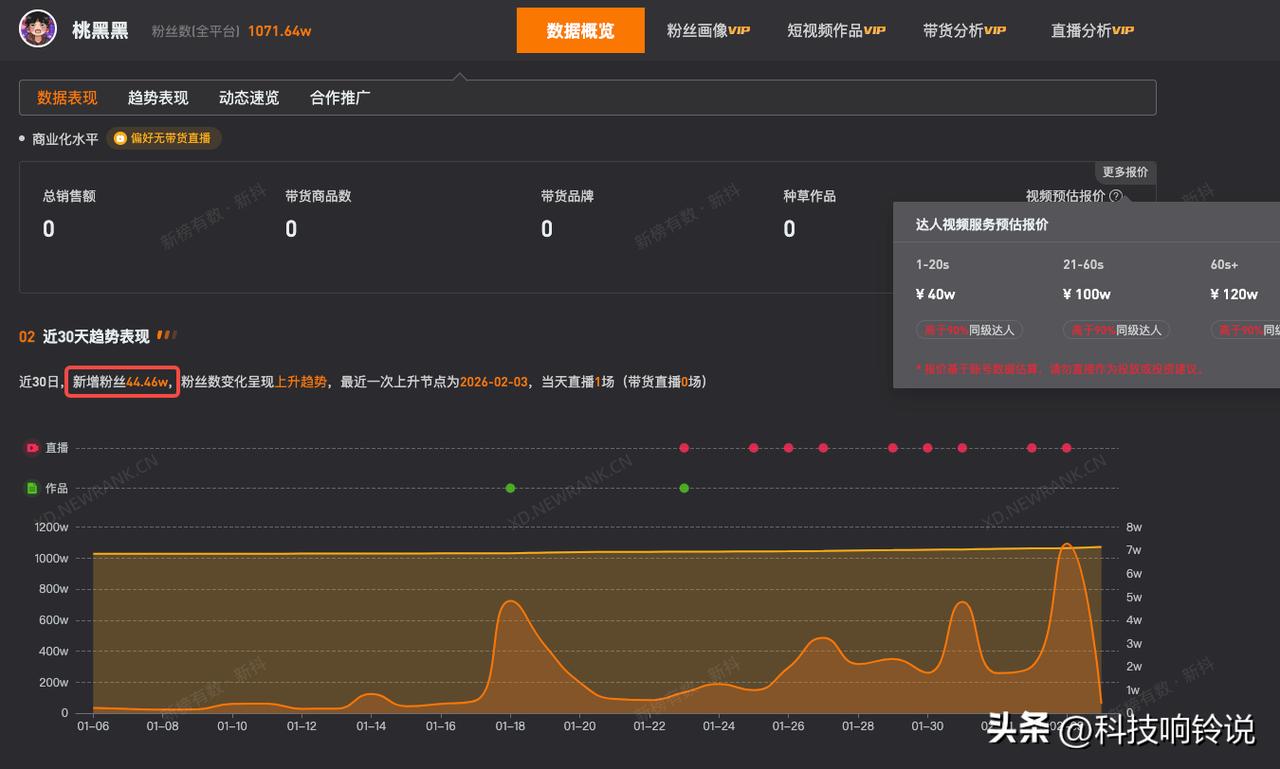The image size is (1280, 769).
Task: Click the account name 桃黑黑
Action: [100, 30]
